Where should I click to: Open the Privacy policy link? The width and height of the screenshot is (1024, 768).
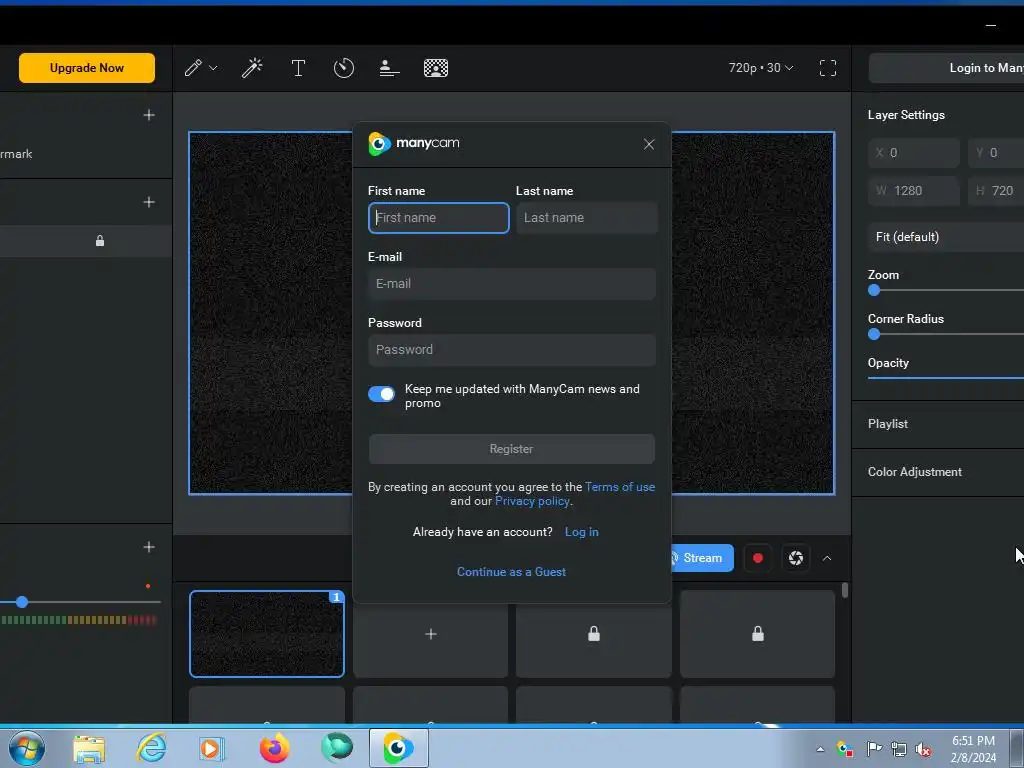click(532, 501)
